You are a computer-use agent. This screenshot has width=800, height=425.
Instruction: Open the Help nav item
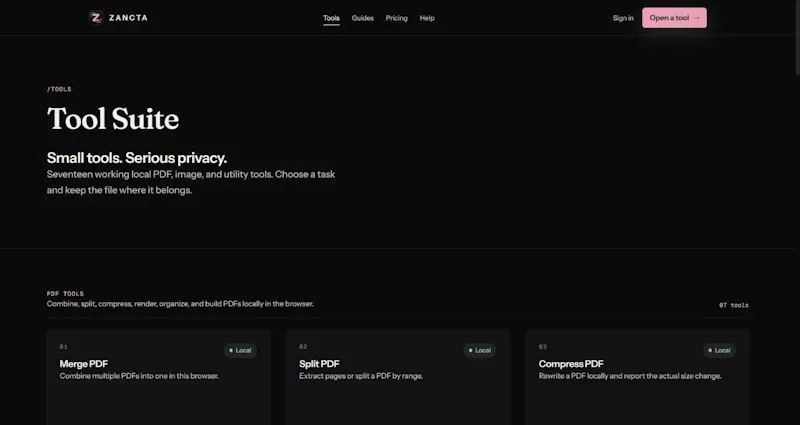coord(427,18)
